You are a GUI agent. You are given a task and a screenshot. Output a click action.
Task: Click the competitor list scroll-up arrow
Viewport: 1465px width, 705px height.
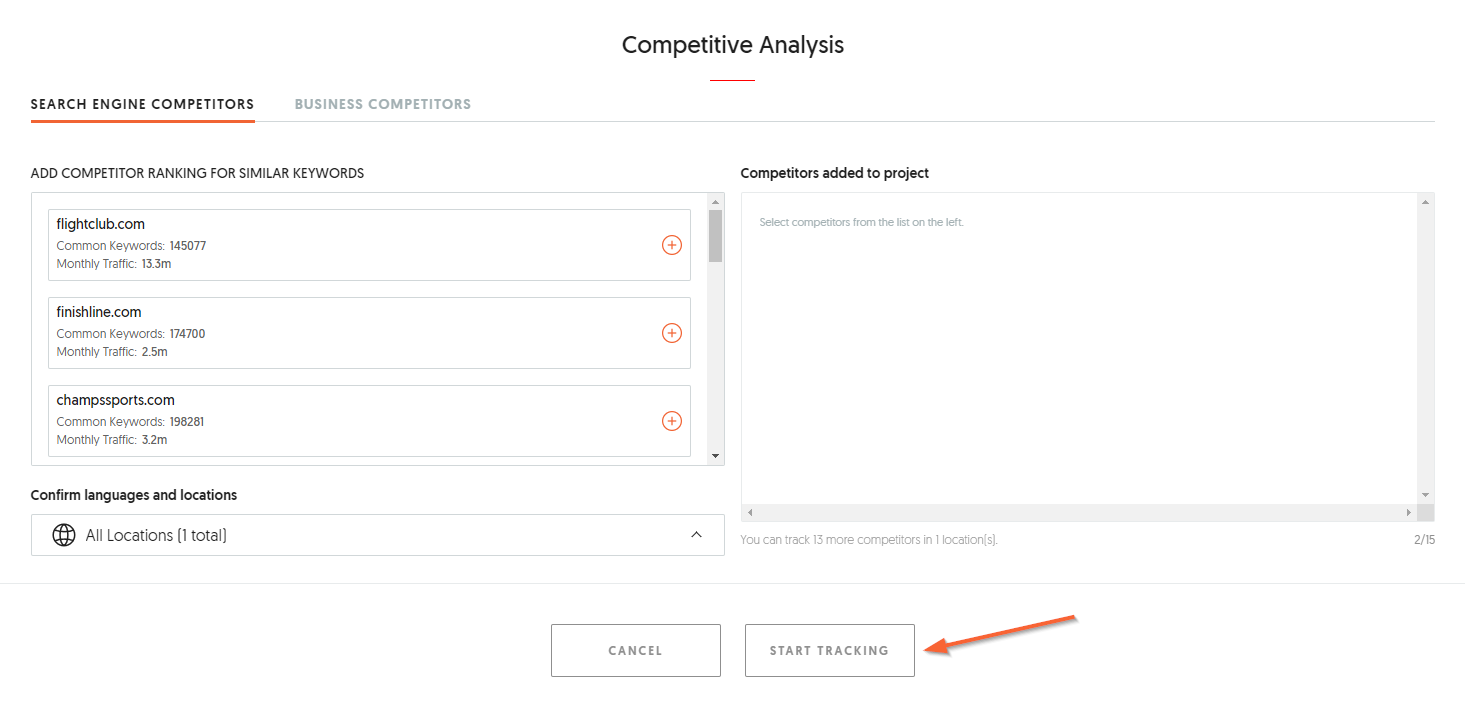click(715, 202)
